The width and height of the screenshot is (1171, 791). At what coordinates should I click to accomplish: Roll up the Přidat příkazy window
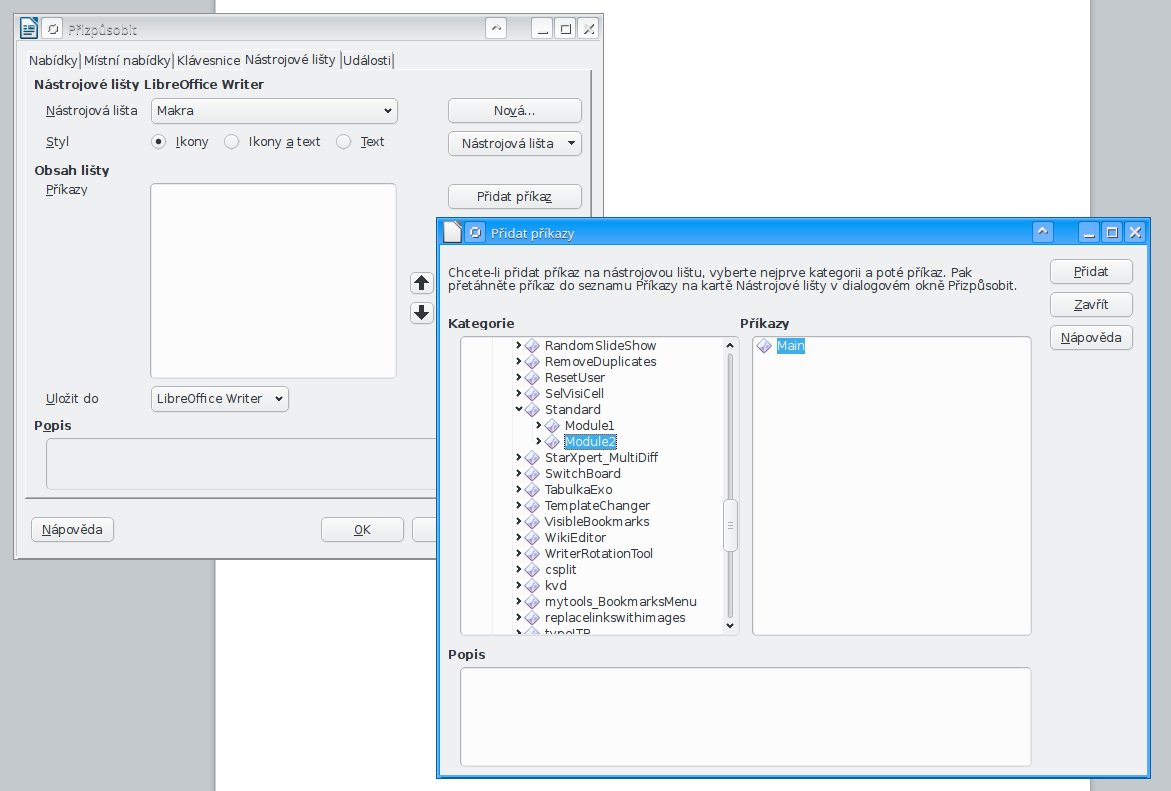pos(1043,232)
